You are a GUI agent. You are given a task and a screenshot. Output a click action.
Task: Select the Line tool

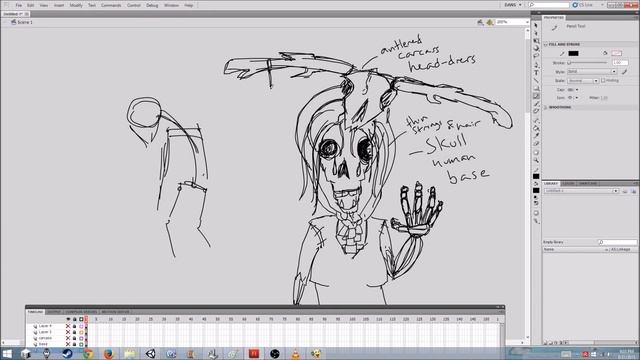point(536,81)
